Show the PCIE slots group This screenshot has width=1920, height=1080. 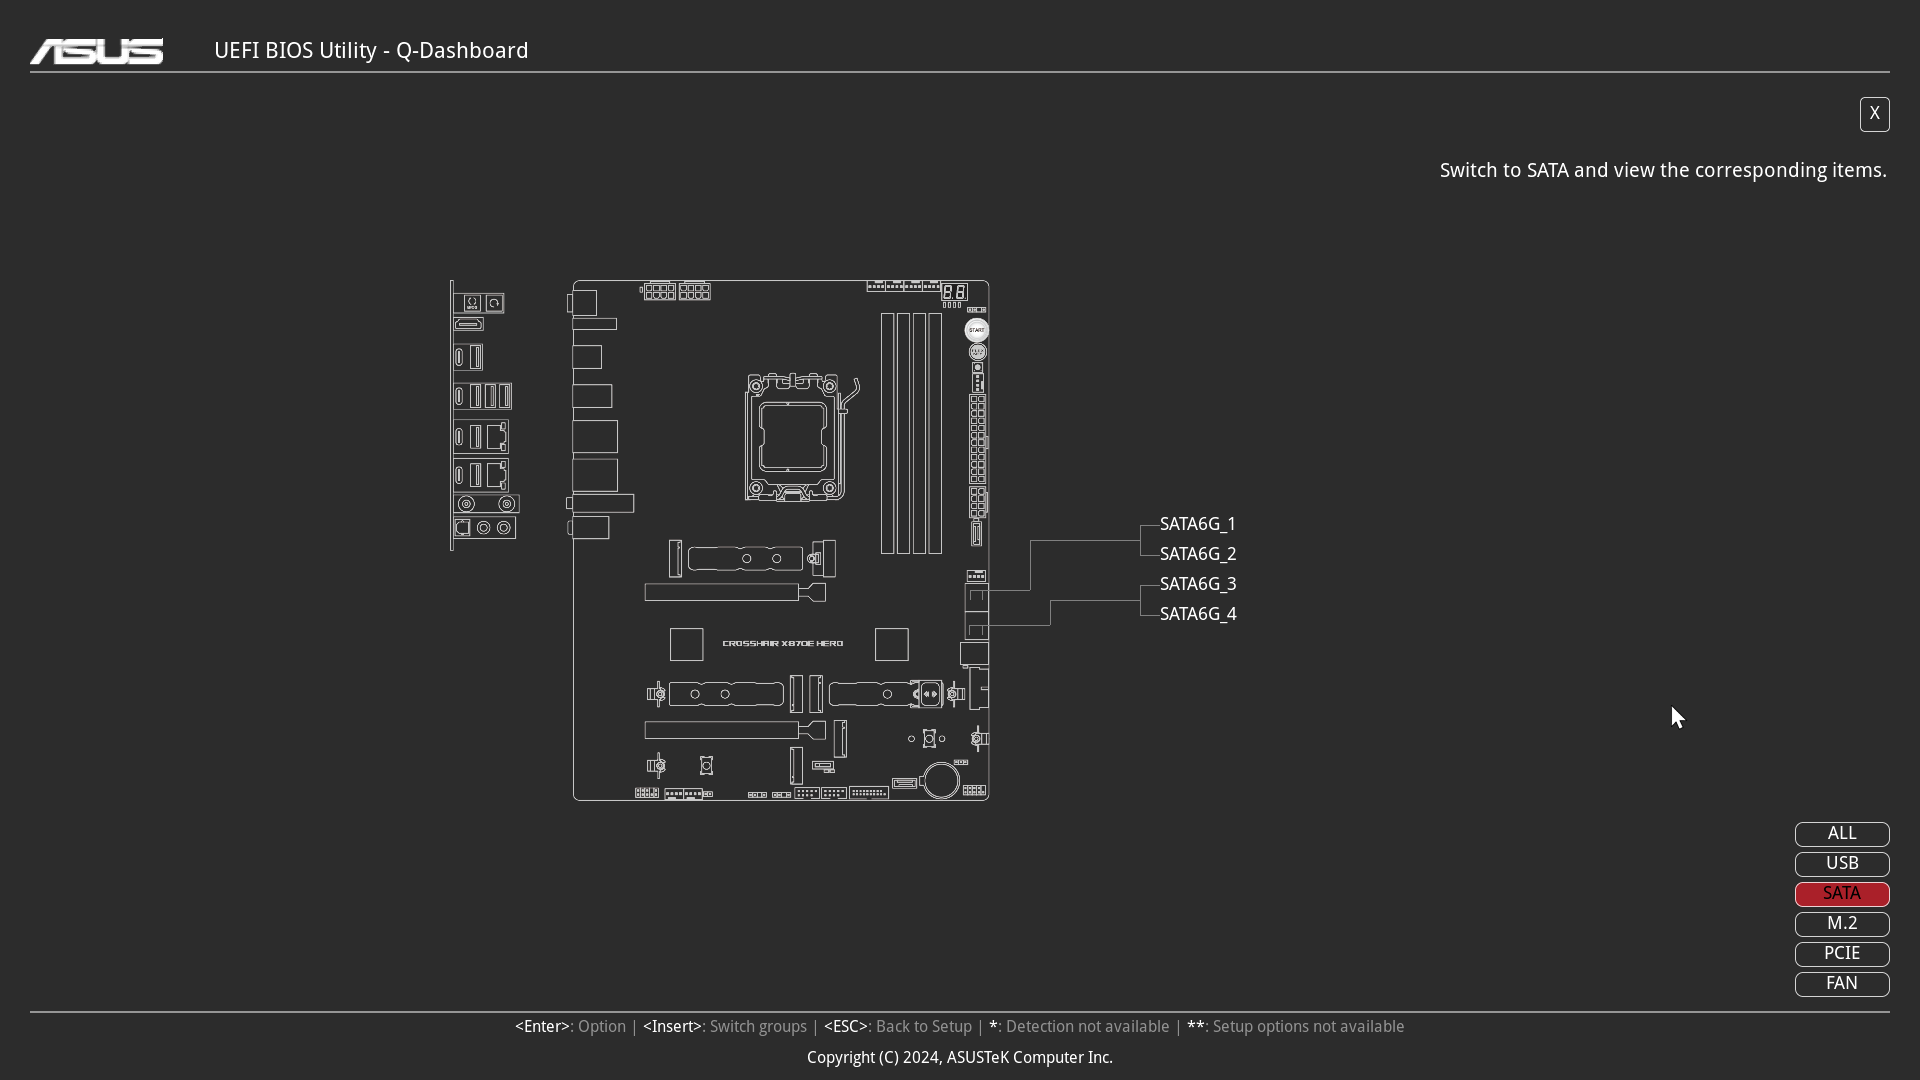point(1842,954)
